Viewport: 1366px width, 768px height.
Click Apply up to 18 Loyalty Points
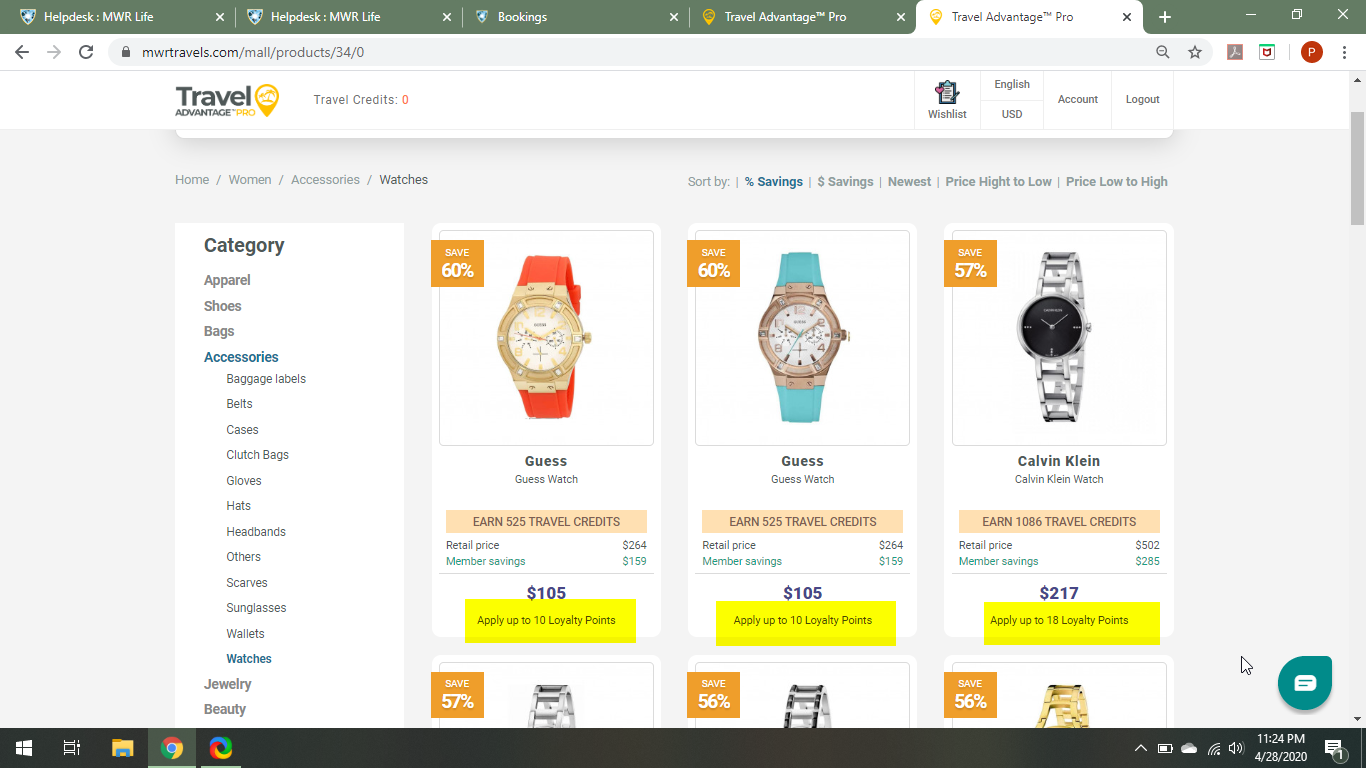1059,620
